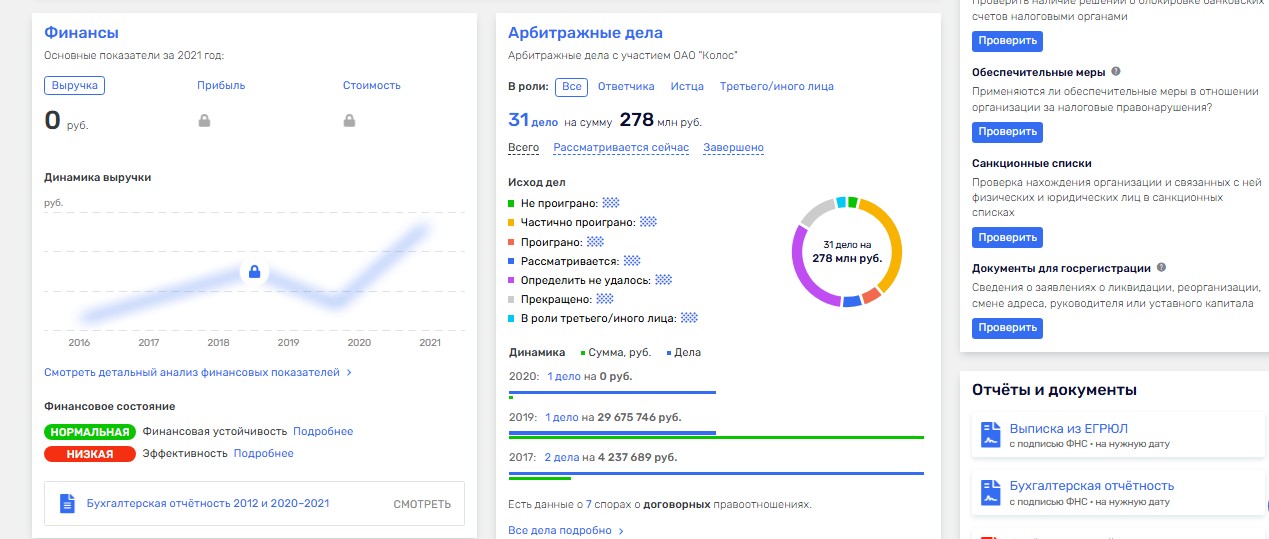Click the lock icon on revenue chart
Image resolution: width=1269 pixels, height=539 pixels.
pyautogui.click(x=254, y=272)
